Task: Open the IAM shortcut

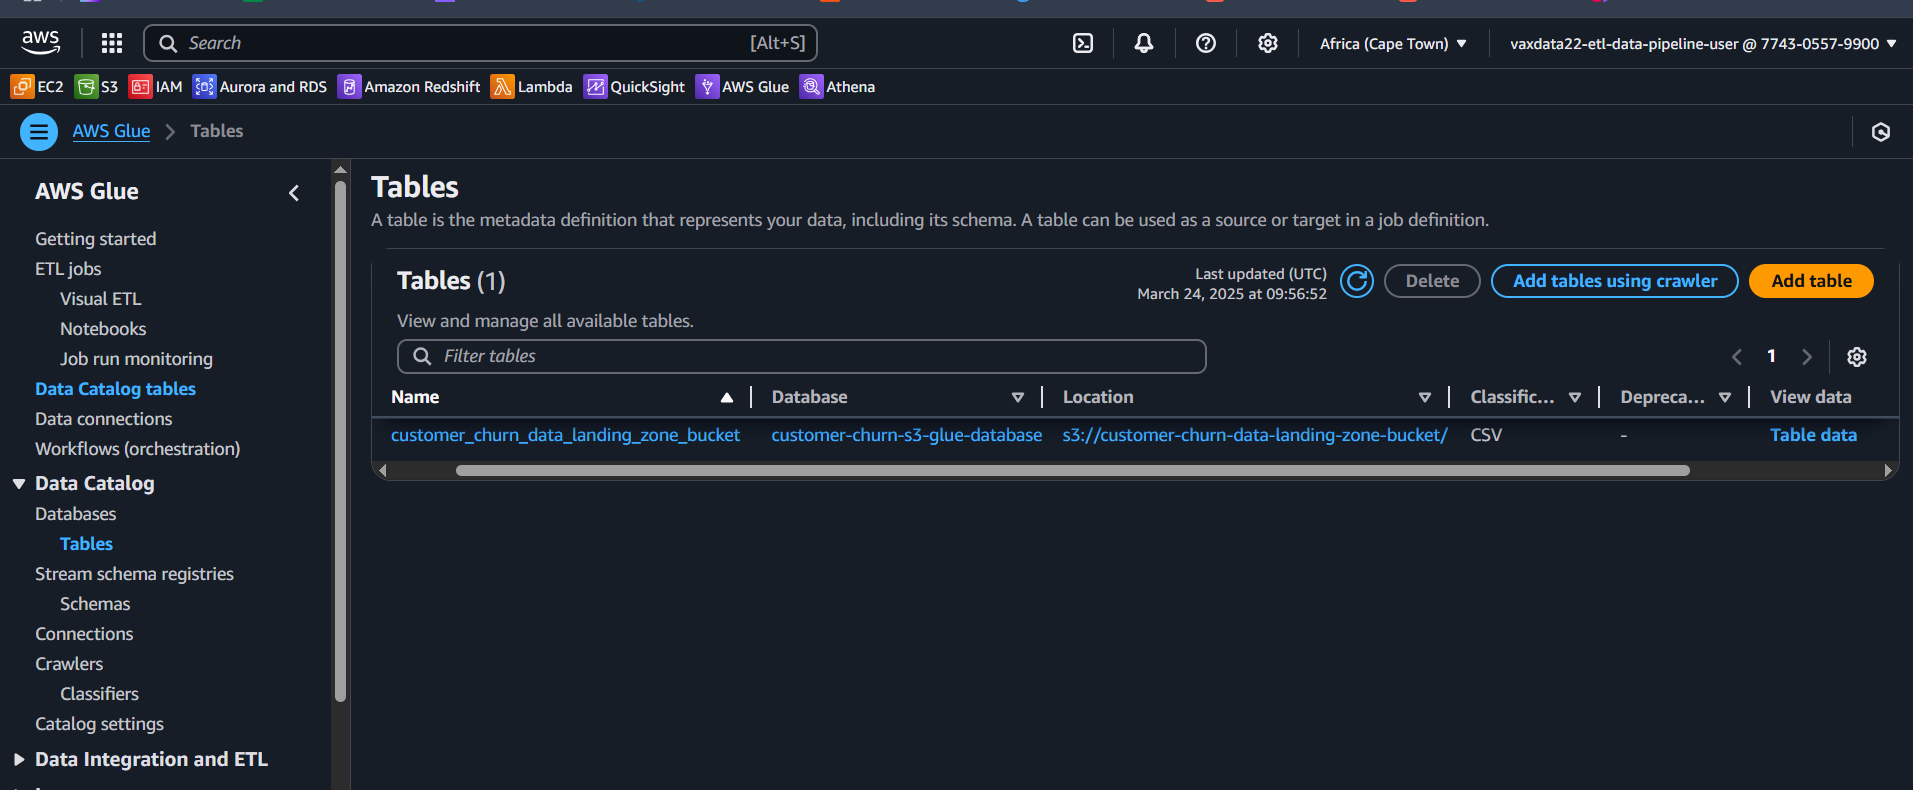Action: [156, 87]
